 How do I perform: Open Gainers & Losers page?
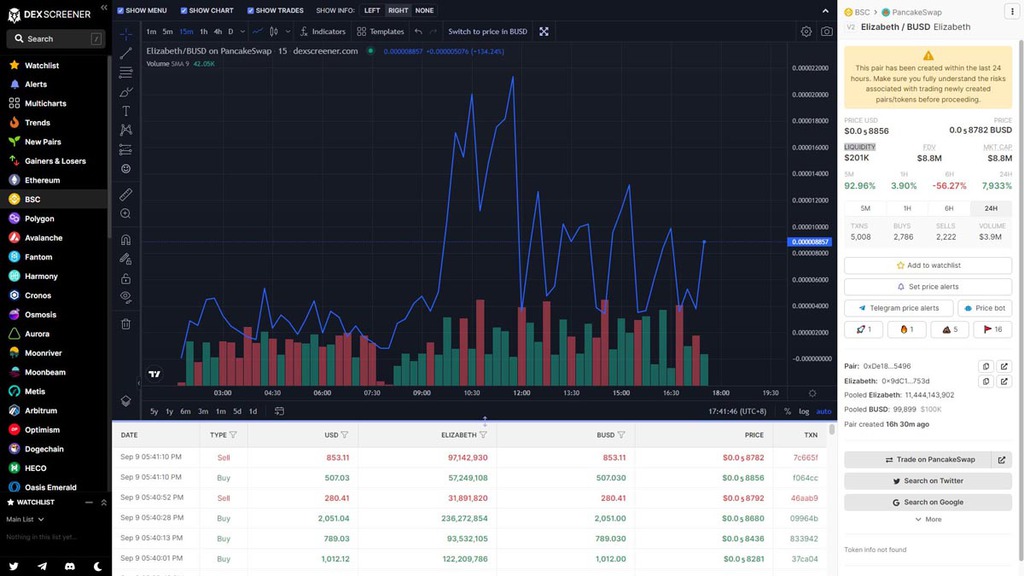coord(54,161)
